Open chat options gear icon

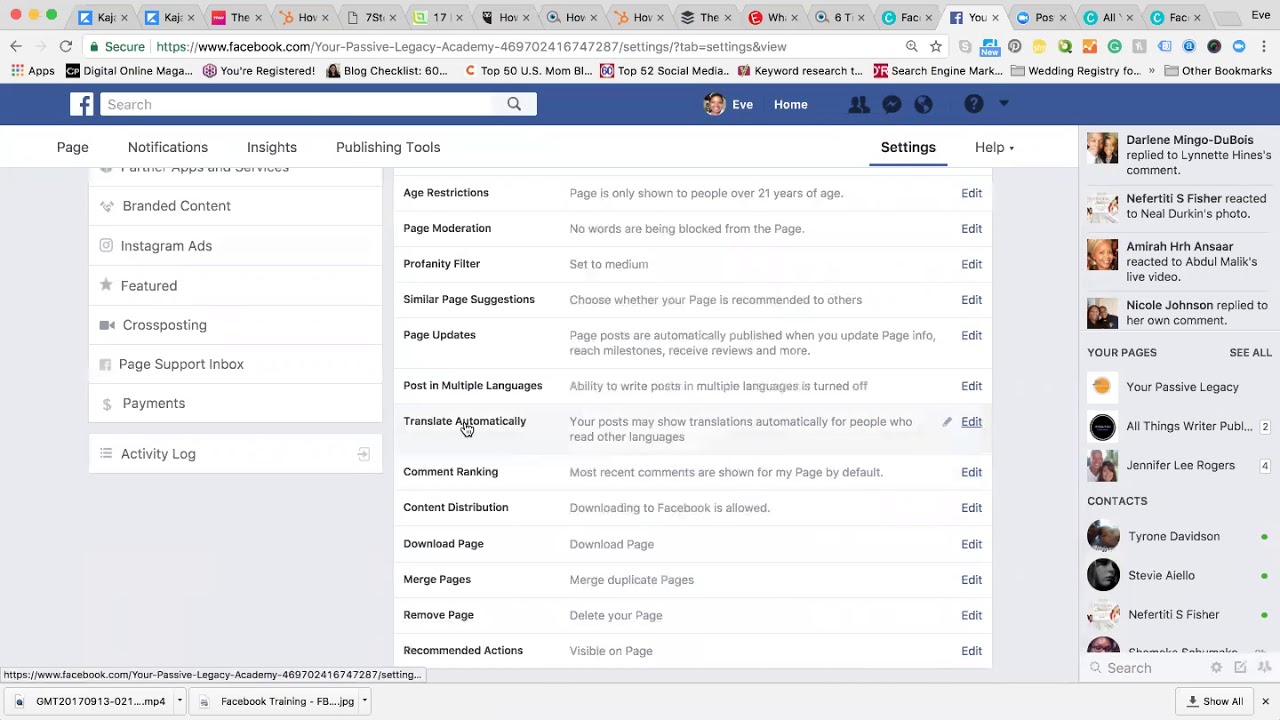tap(1216, 668)
